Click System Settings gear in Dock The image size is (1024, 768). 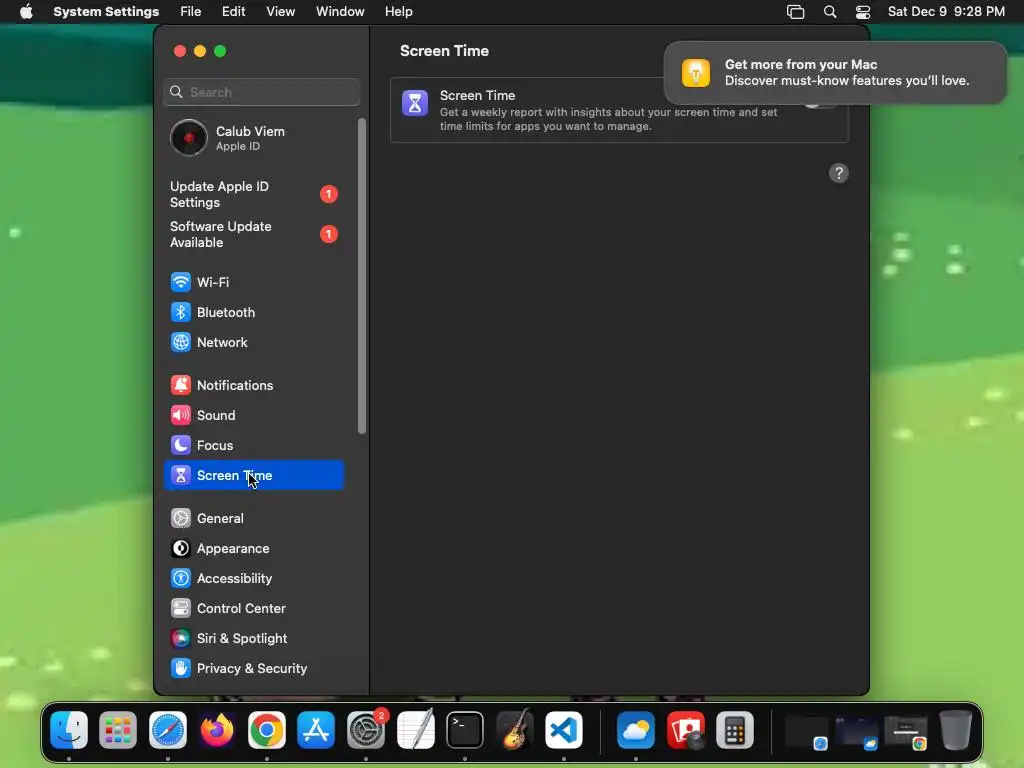click(x=366, y=730)
